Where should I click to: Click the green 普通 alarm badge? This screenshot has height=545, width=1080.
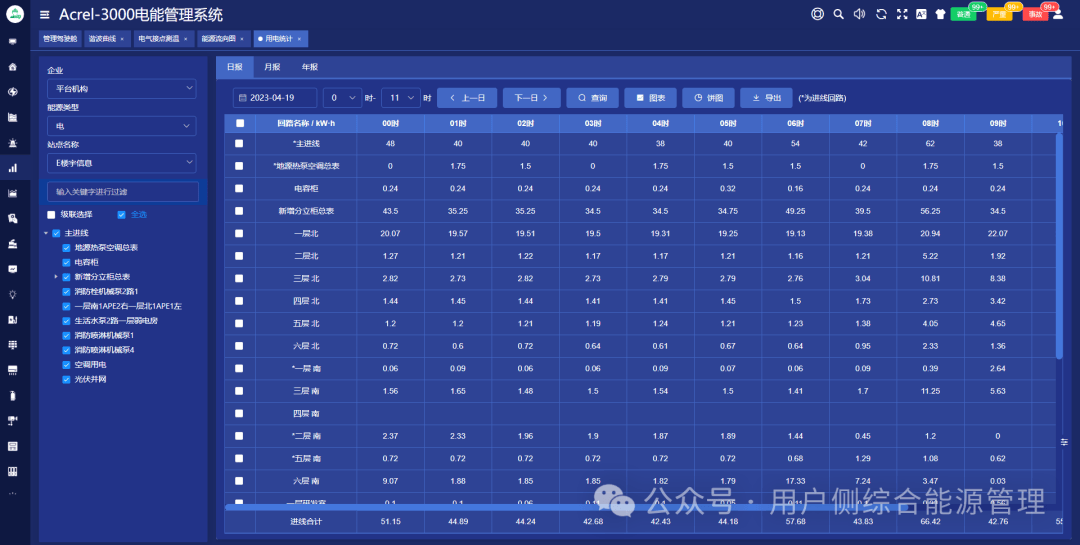pos(964,14)
